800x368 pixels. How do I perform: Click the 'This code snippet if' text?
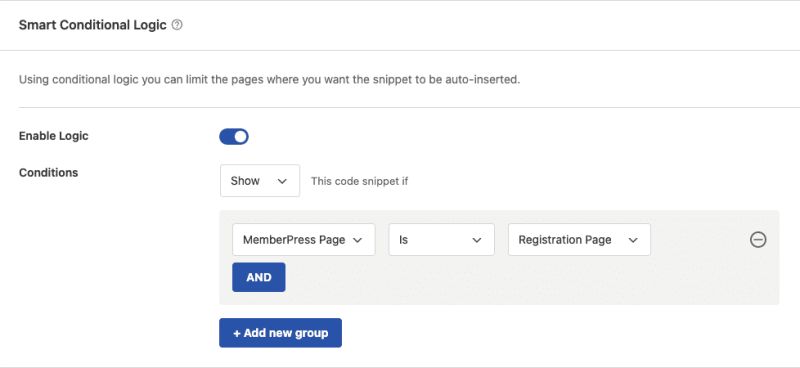point(359,181)
